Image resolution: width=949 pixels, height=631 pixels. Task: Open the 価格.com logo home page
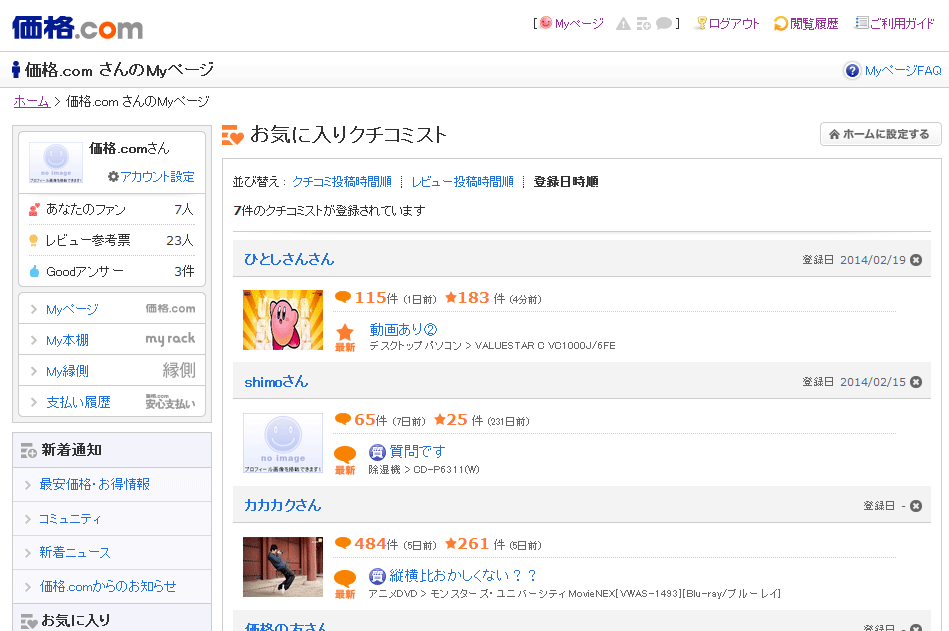tap(77, 28)
